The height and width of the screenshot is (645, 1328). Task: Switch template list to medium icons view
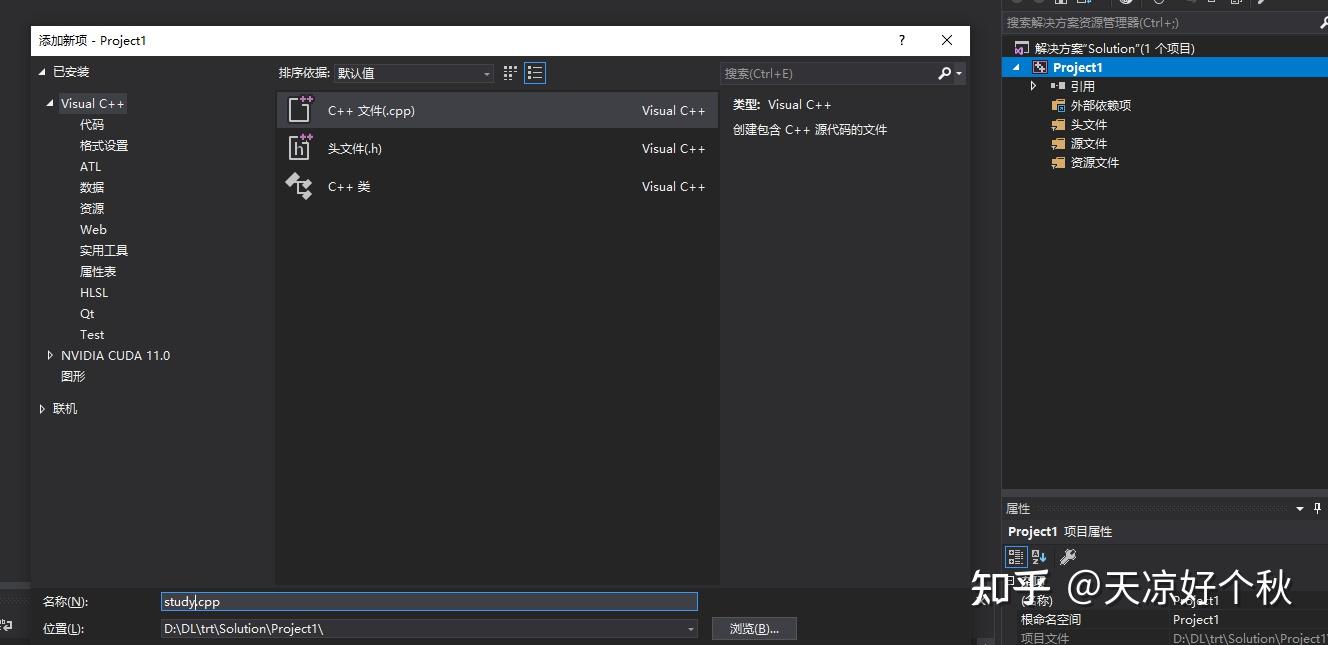coord(509,72)
